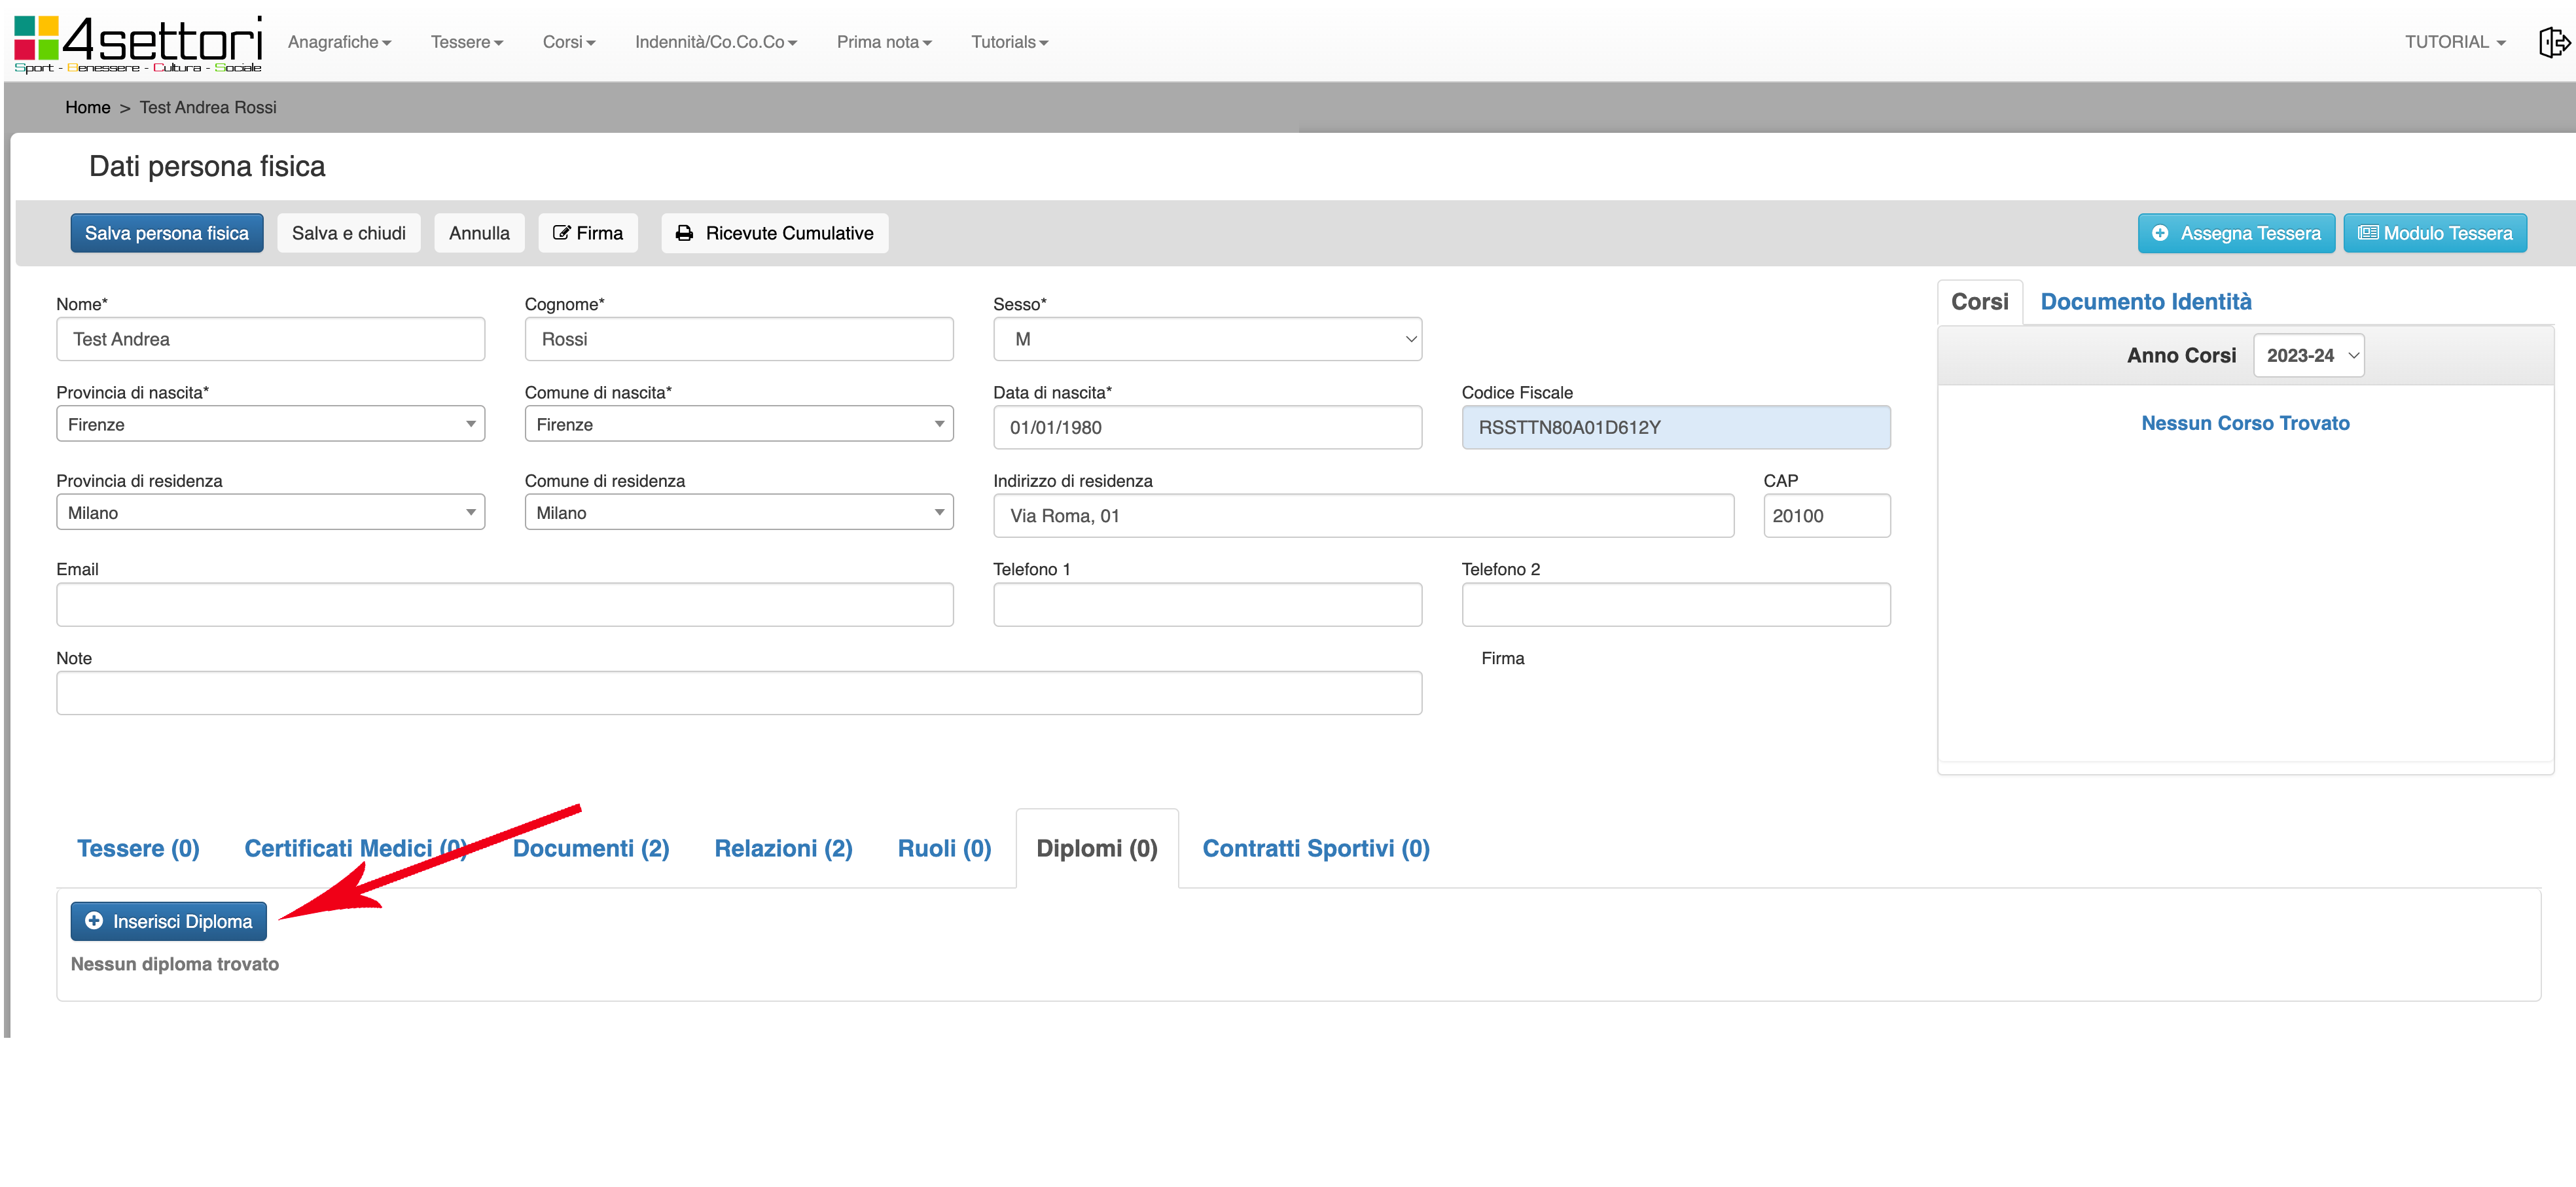2576x1187 pixels.
Task: Expand Provincia di nascita dropdown
Action: tap(270, 424)
